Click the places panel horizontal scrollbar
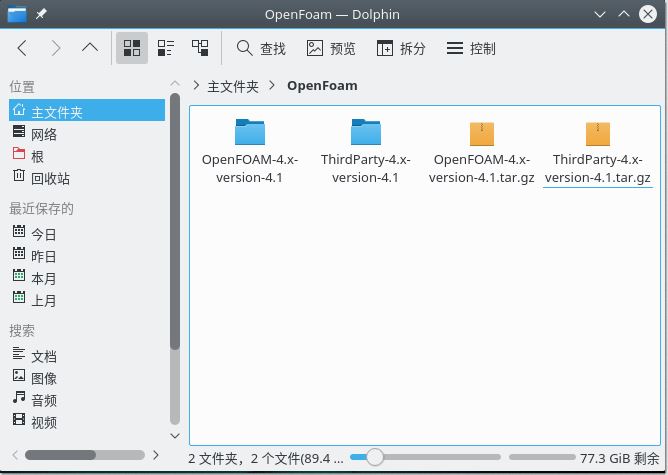The image size is (668, 475). [60, 455]
